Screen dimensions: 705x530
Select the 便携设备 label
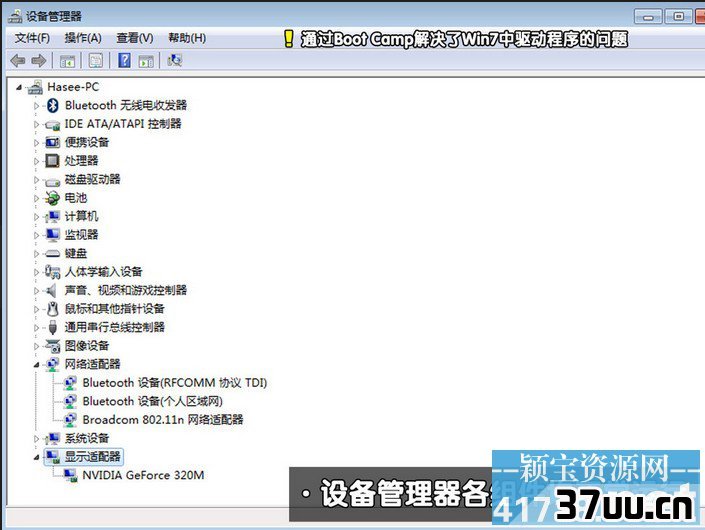tap(87, 142)
